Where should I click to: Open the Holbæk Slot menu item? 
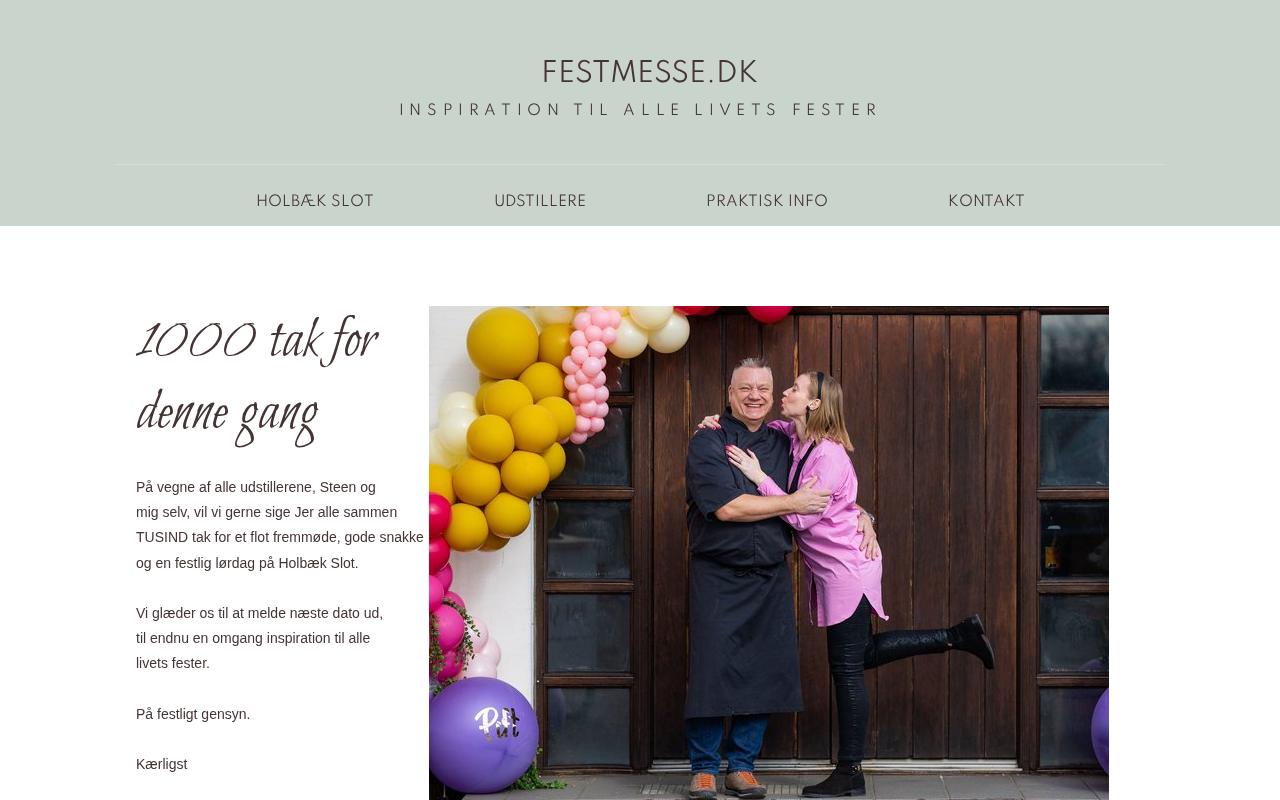coord(315,201)
